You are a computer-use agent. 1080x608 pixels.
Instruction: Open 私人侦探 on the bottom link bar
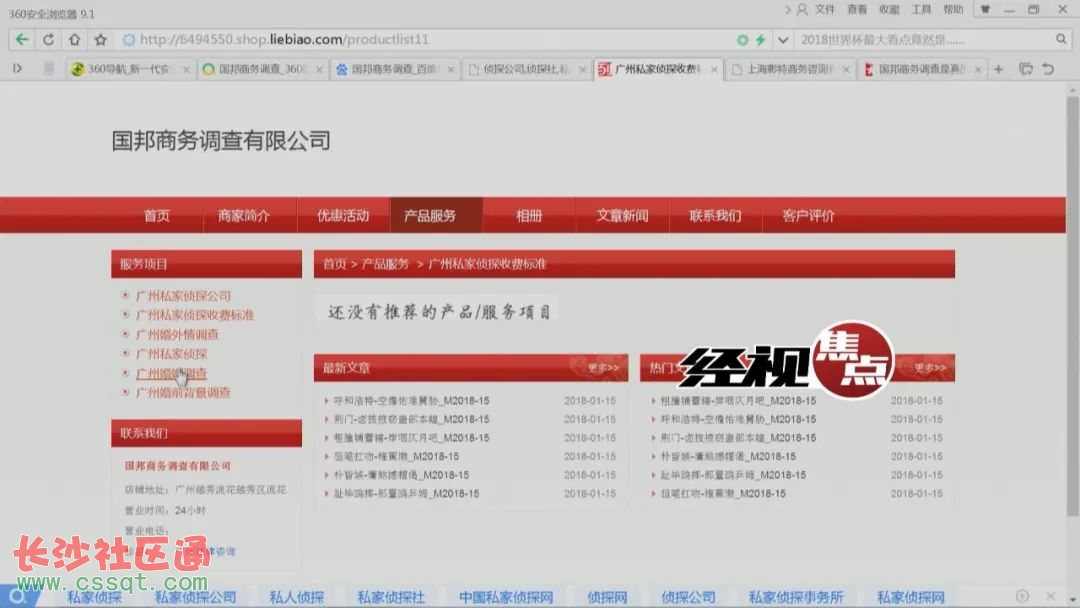pos(296,597)
